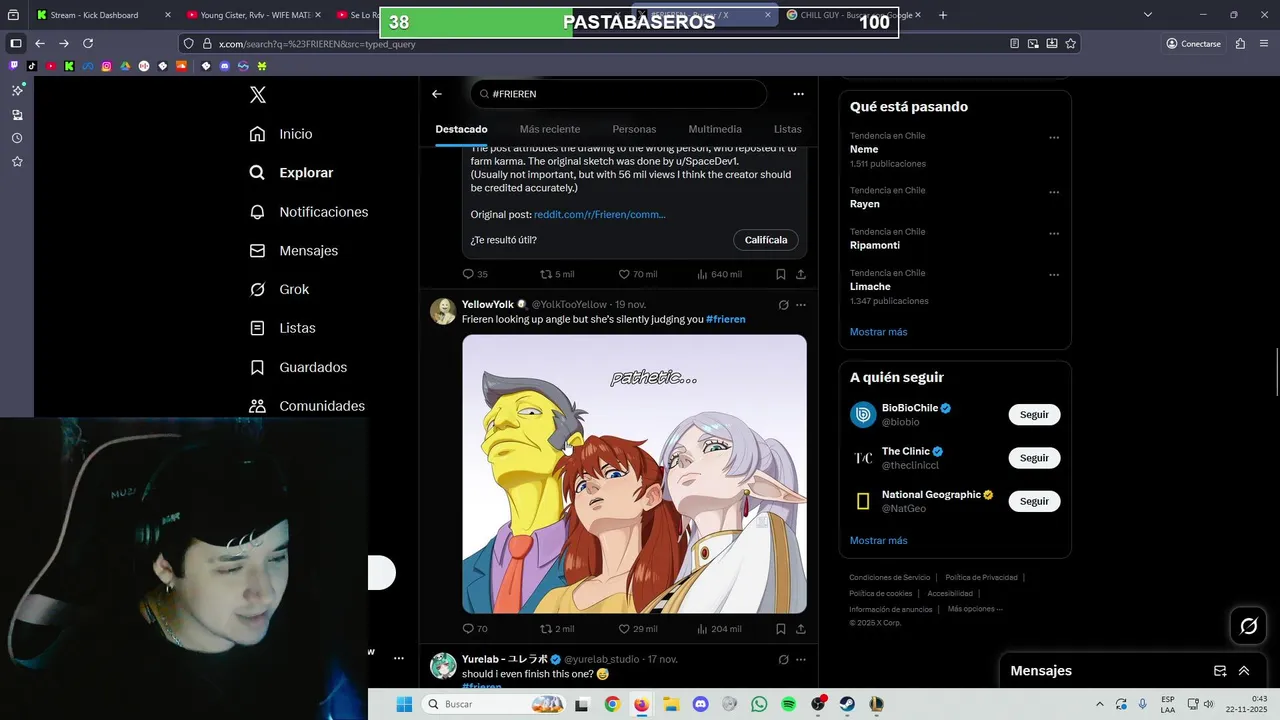Open the 'pathetic...' Frieren artwork image
1280x720 pixels.
[634, 474]
